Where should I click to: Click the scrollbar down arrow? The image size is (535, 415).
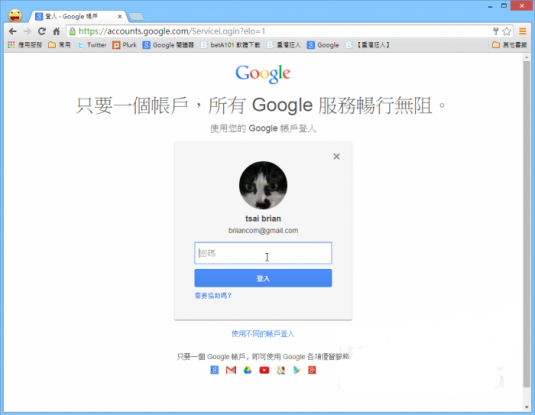[x=526, y=407]
